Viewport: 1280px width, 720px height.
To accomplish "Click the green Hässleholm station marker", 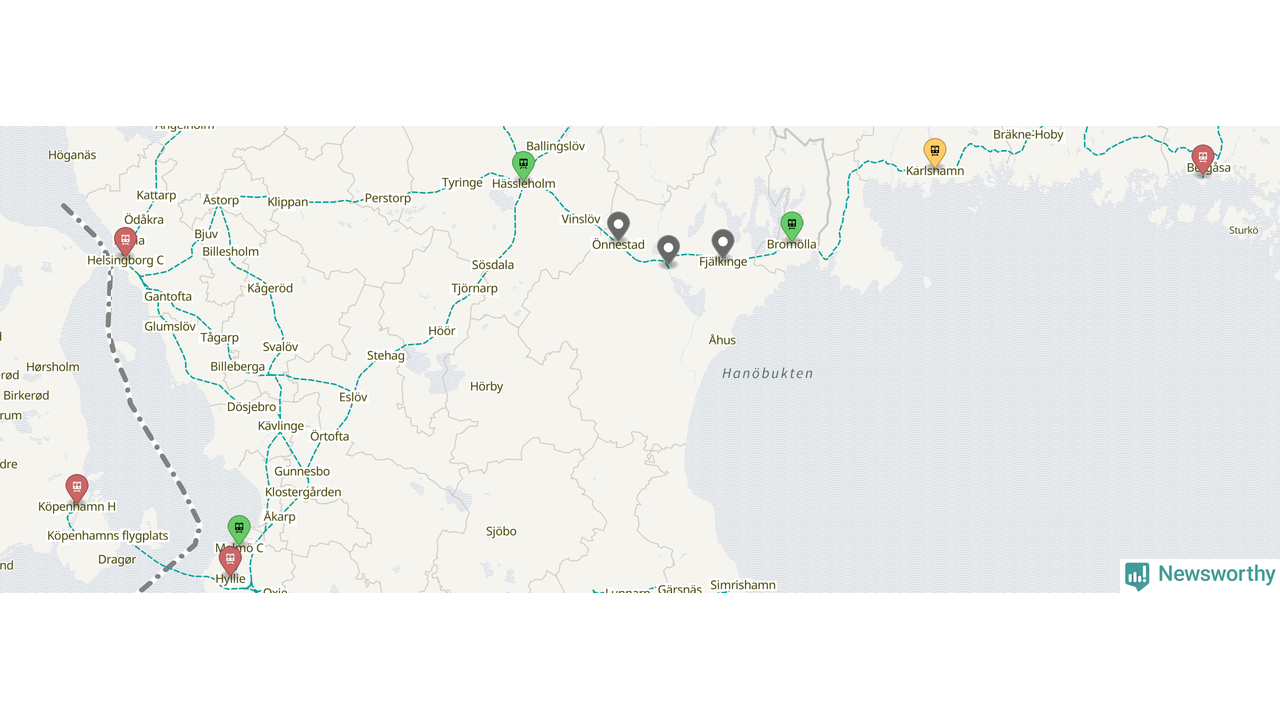I will (523, 165).
